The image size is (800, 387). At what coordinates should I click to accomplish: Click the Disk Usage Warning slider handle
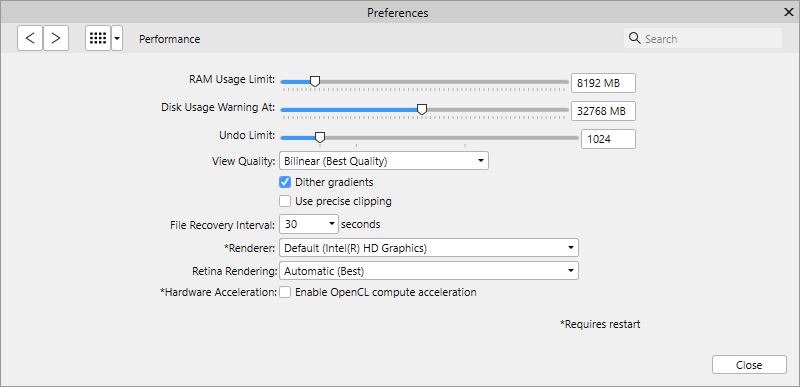(422, 110)
